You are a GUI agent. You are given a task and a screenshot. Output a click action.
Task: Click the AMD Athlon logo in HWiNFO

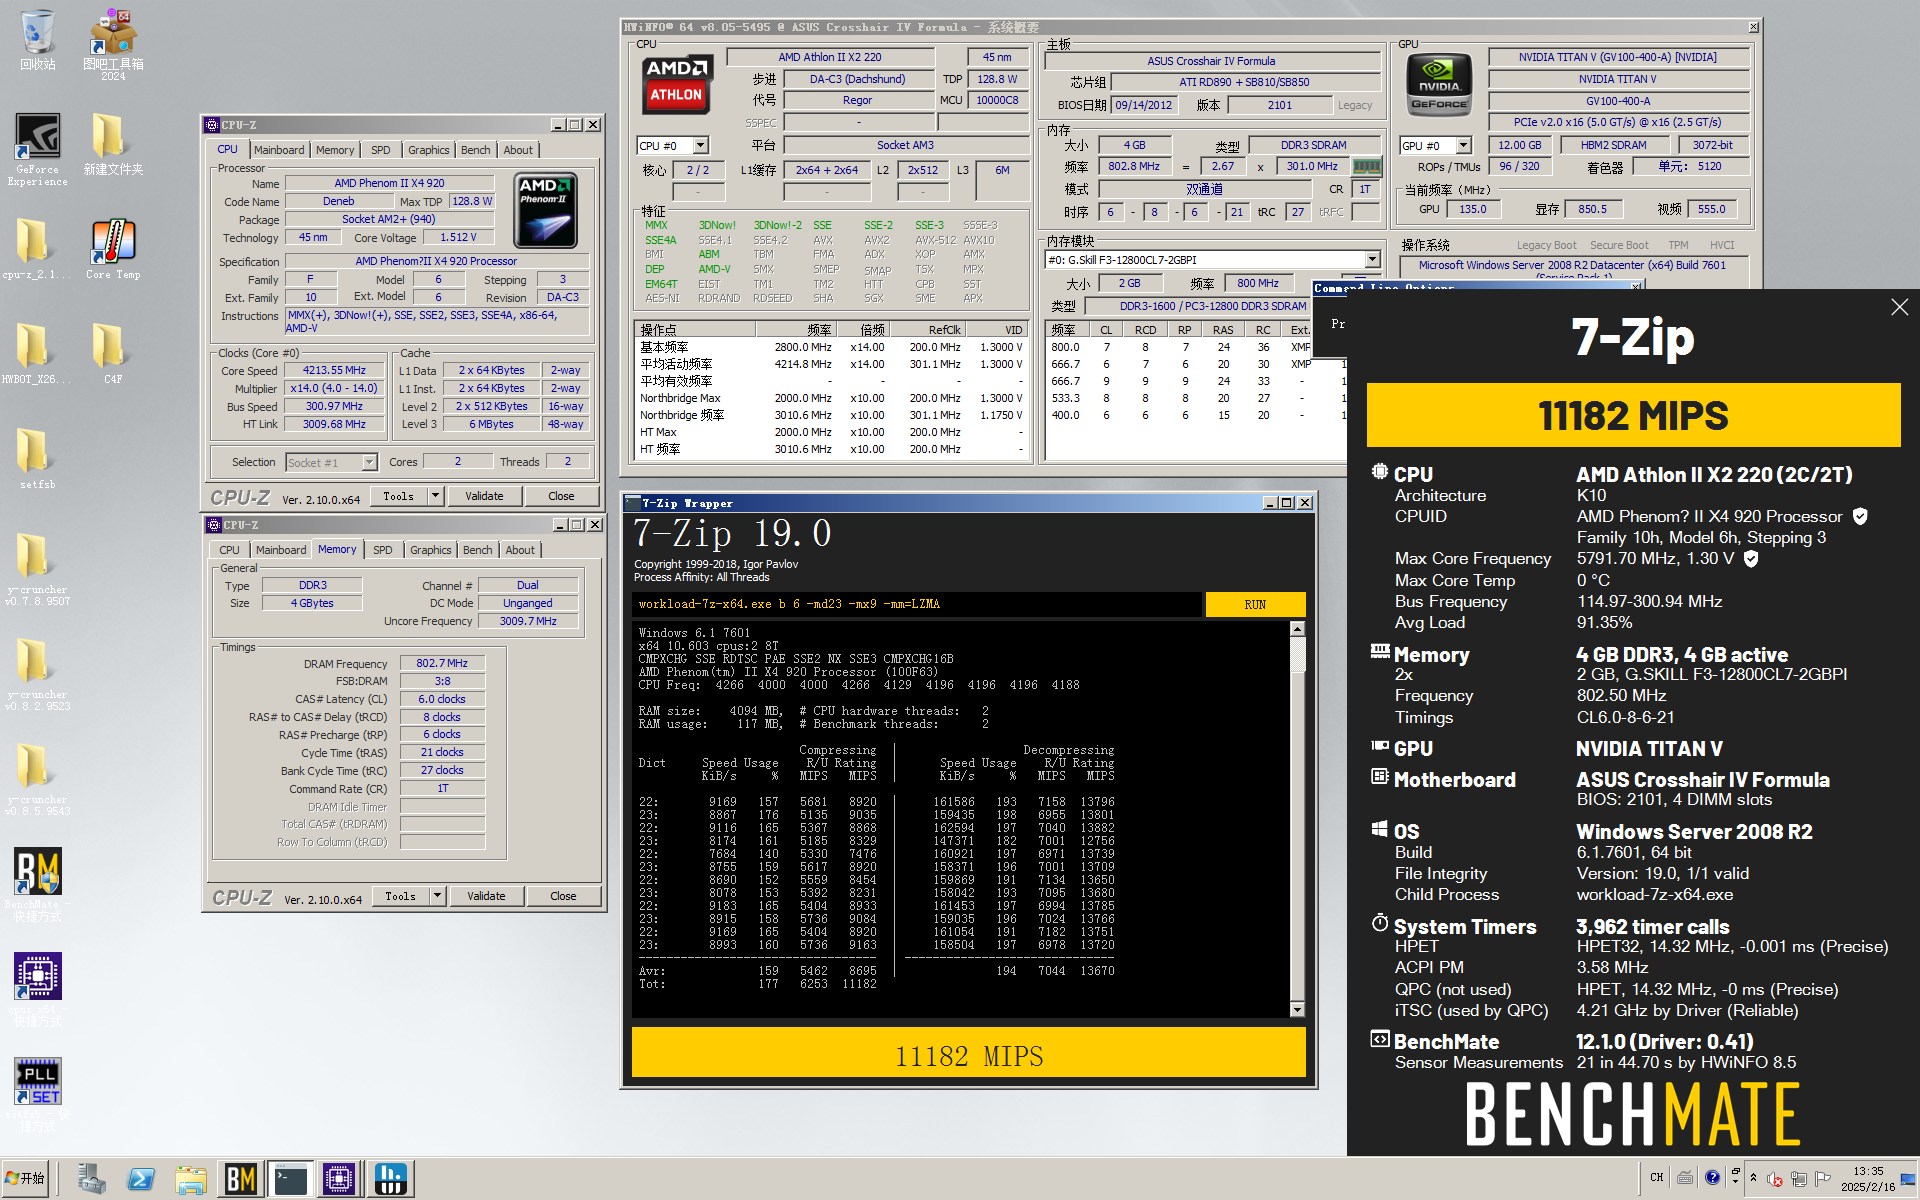676,84
